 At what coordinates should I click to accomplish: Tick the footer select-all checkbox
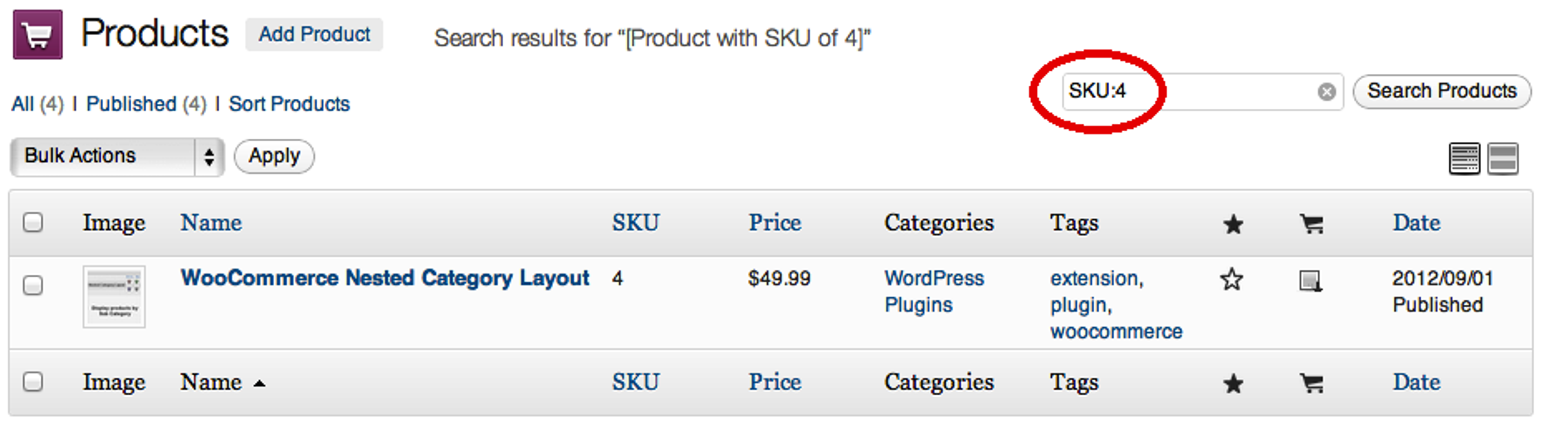[33, 381]
